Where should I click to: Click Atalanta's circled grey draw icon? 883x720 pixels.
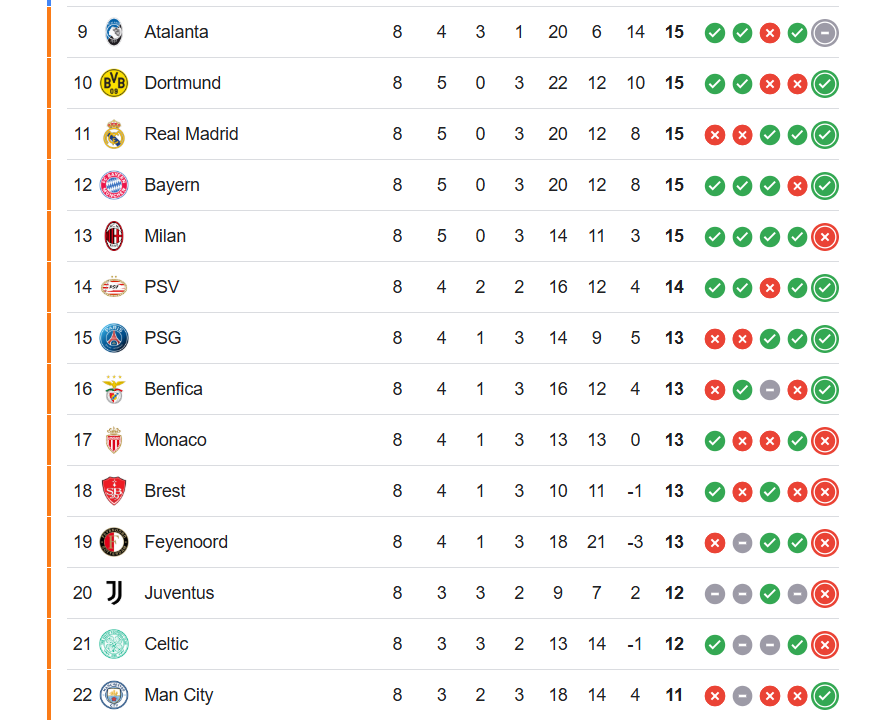pyautogui.click(x=825, y=33)
